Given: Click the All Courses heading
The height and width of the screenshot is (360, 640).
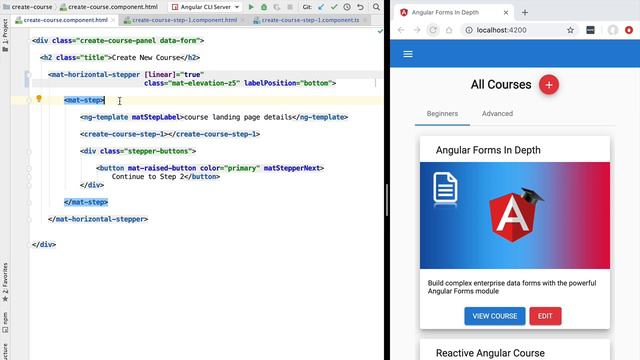Looking at the screenshot, I should 501,84.
